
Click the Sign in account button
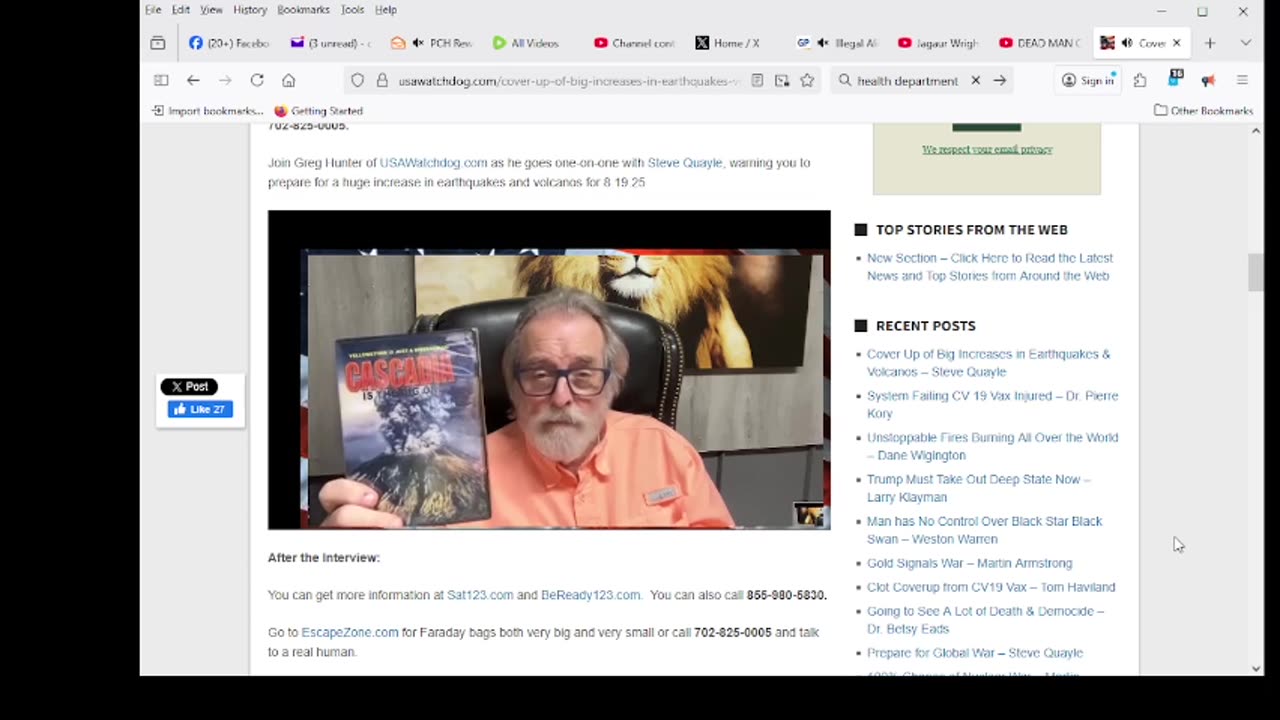point(1088,80)
